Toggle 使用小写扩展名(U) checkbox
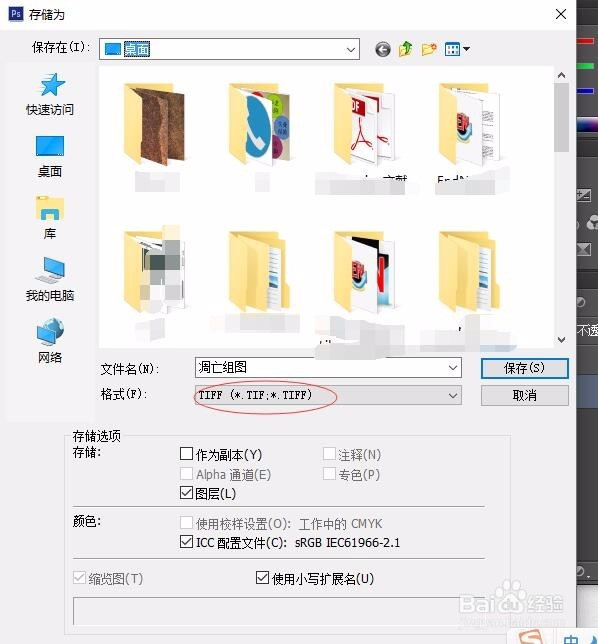 pos(262,578)
